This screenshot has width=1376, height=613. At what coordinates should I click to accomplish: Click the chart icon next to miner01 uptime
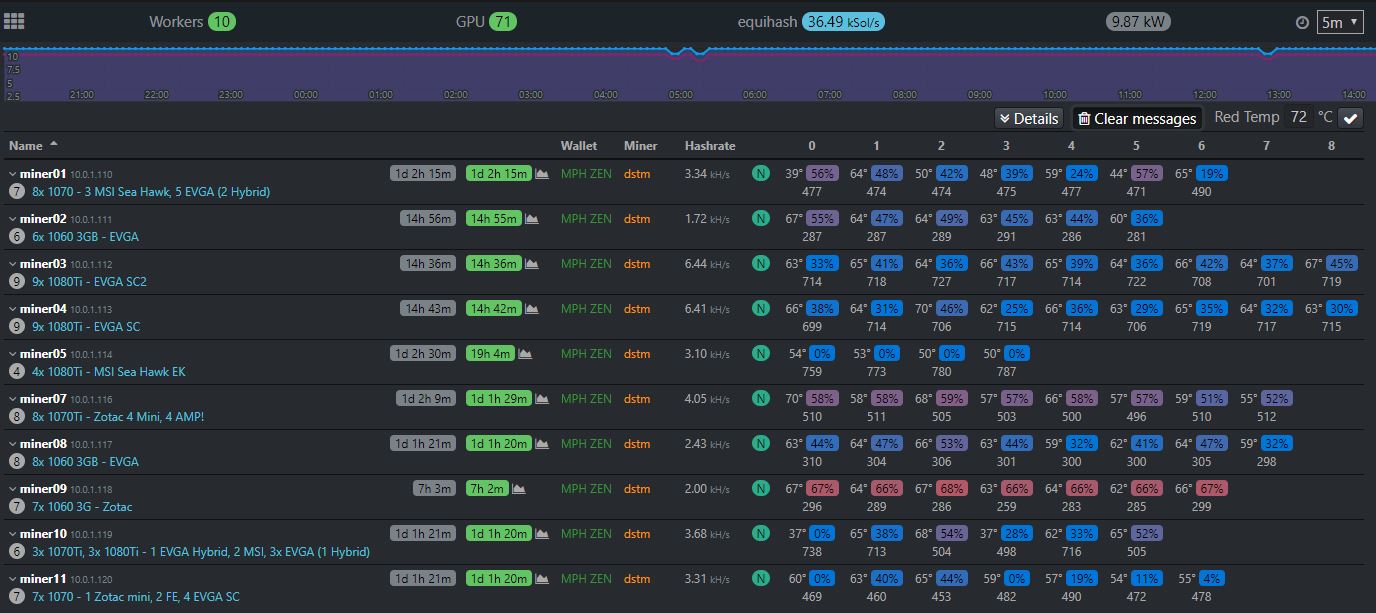click(542, 174)
